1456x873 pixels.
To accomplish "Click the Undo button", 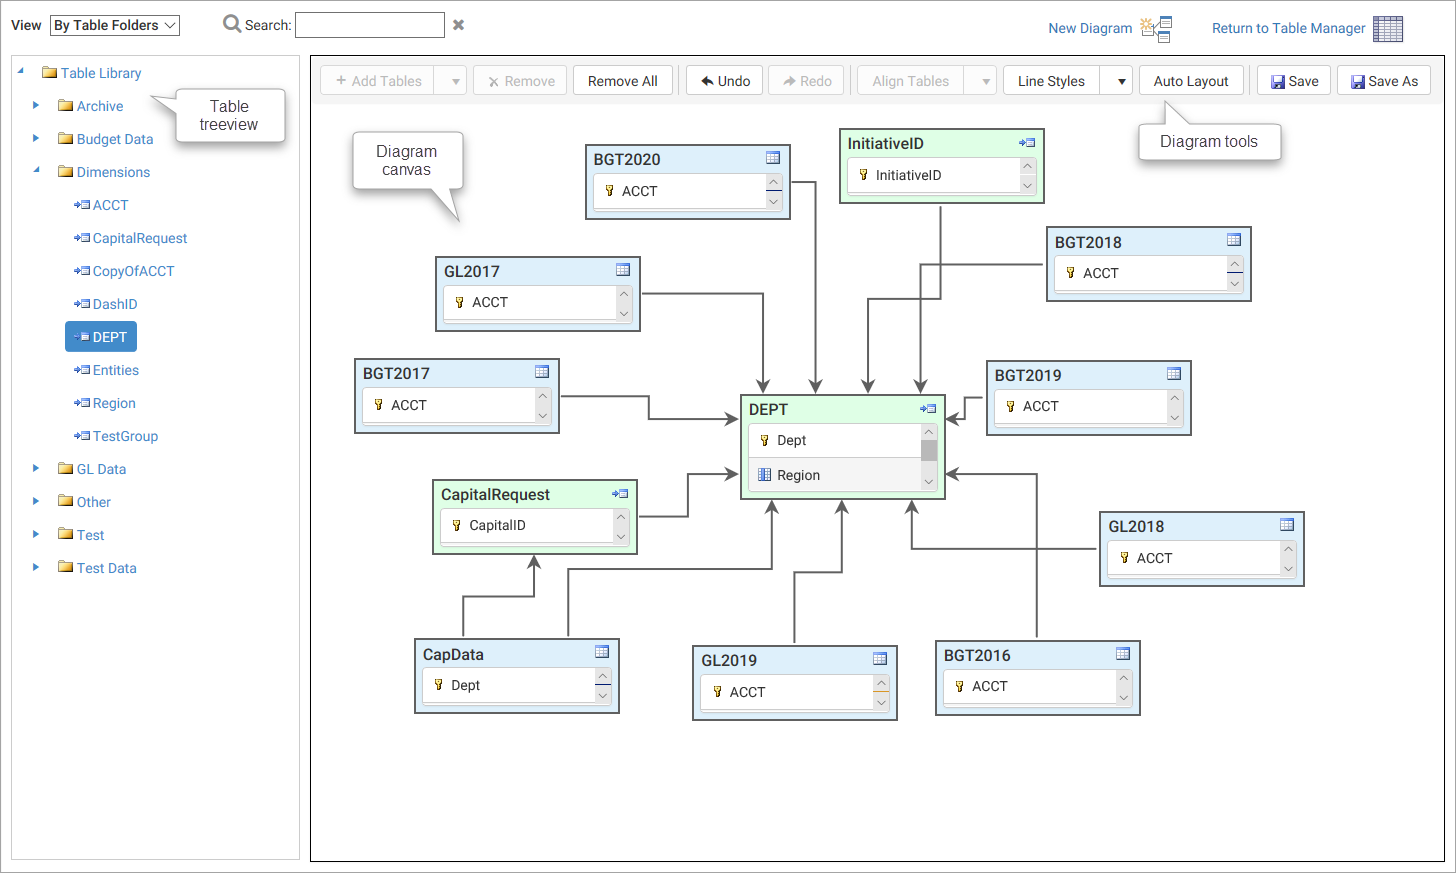I will click(x=723, y=79).
